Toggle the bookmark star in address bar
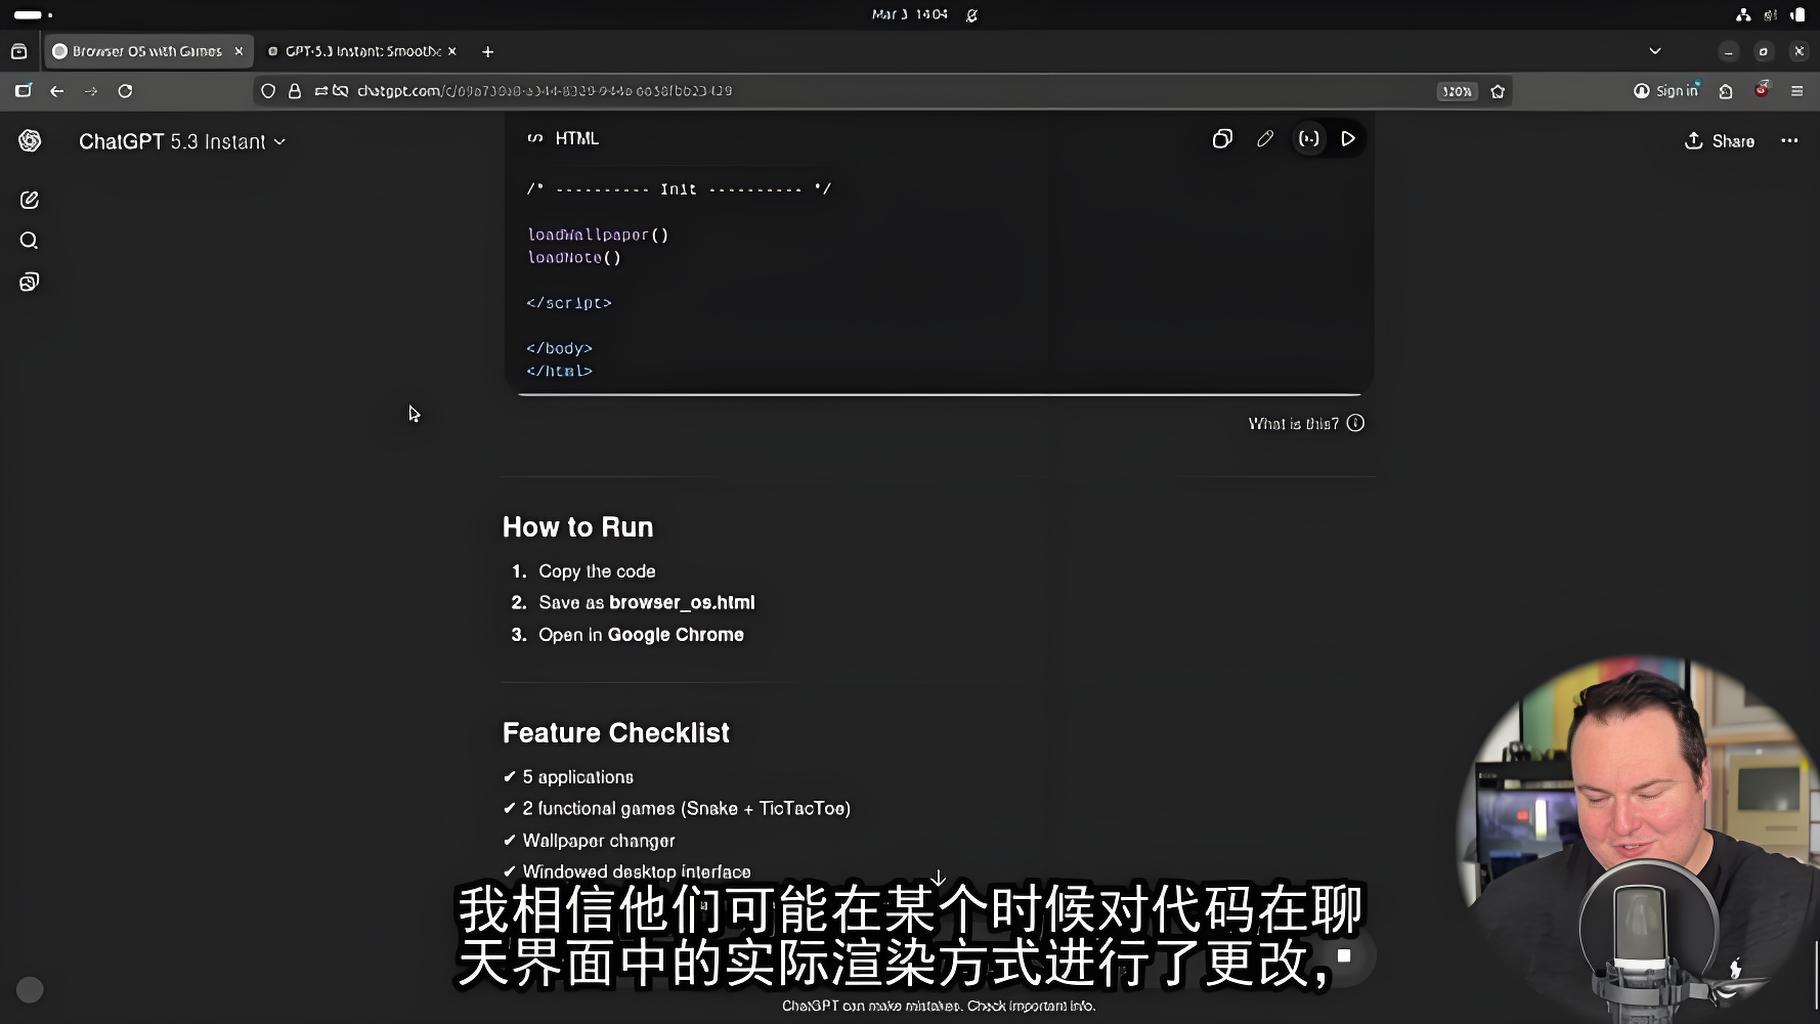1820x1024 pixels. click(1497, 91)
